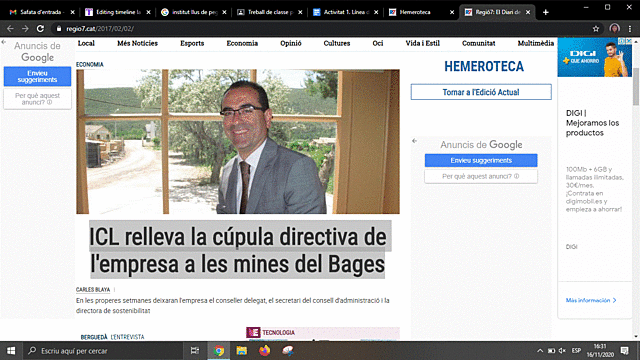Close the DIGI ad with the X icon
640x360 pixels.
click(x=629, y=41)
